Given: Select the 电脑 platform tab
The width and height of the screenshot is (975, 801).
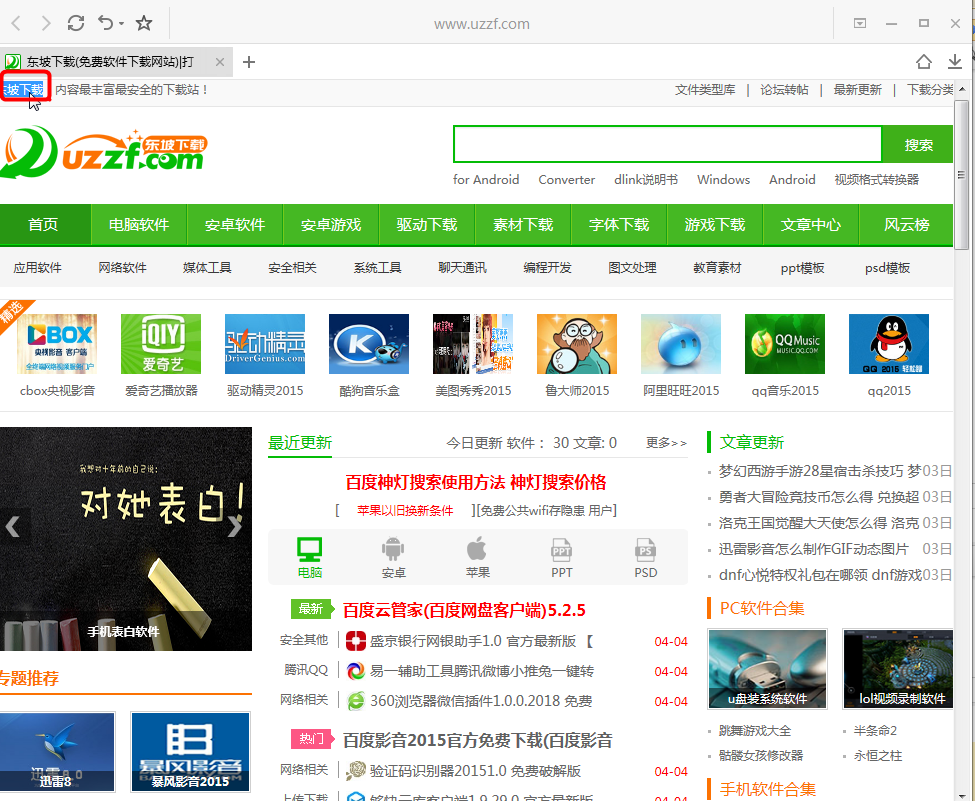Looking at the screenshot, I should point(310,557).
